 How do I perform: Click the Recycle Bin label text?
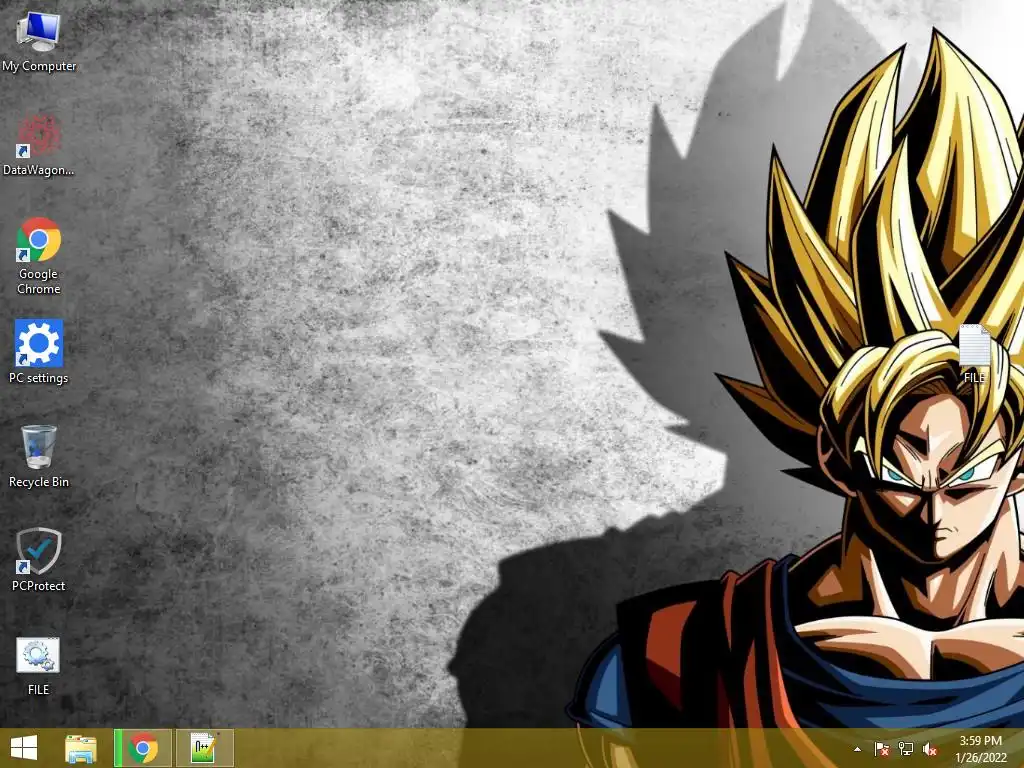[39, 482]
